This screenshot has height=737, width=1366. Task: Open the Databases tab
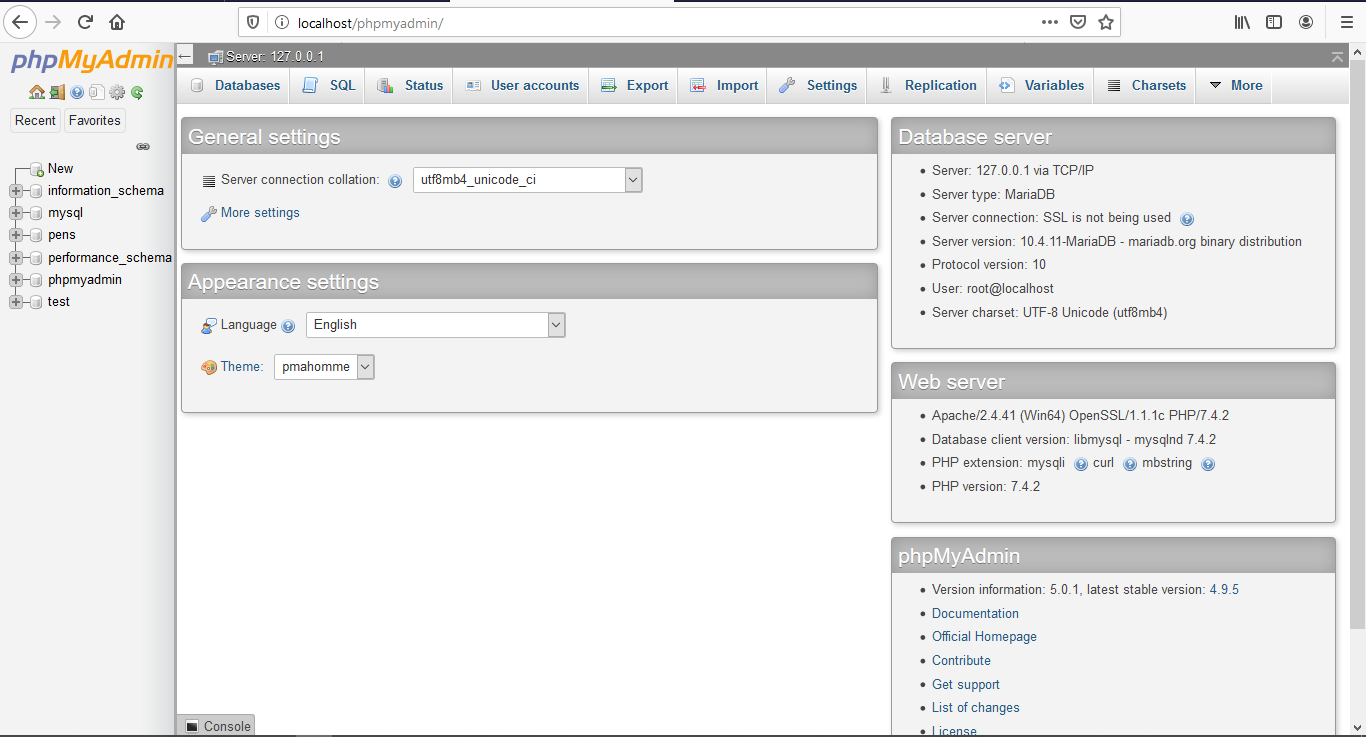[x=235, y=86]
